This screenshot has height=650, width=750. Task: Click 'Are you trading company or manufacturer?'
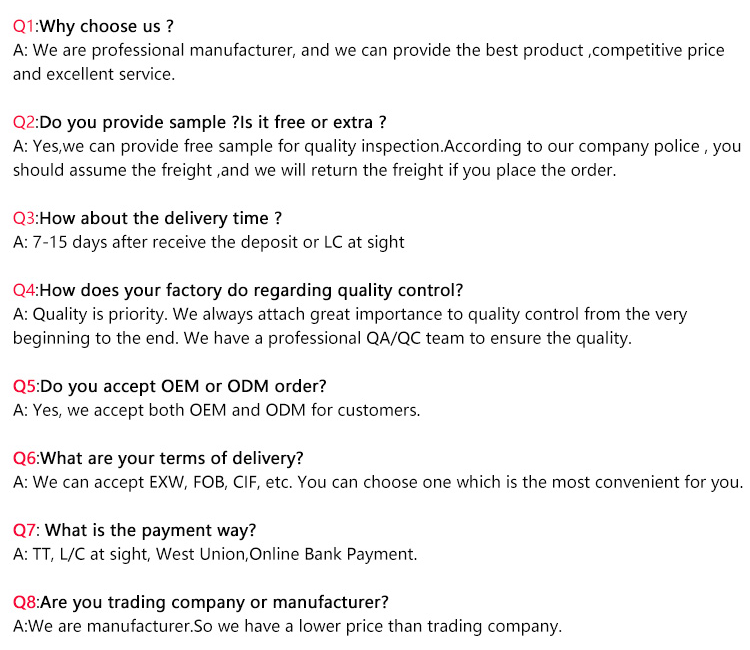214,602
